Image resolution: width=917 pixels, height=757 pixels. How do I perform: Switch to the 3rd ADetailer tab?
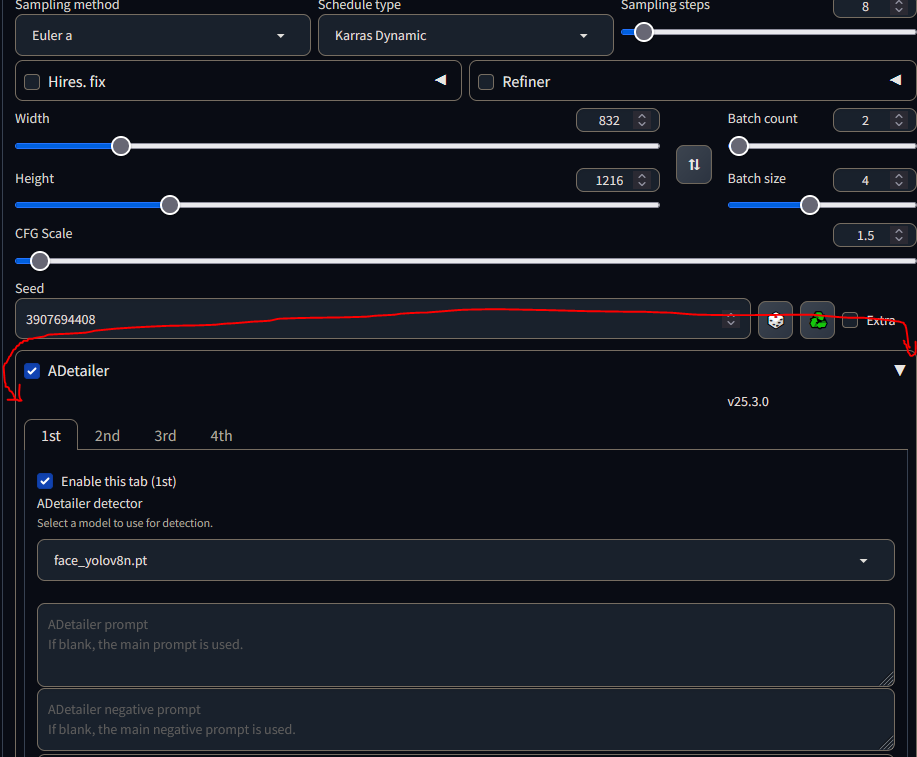[165, 436]
